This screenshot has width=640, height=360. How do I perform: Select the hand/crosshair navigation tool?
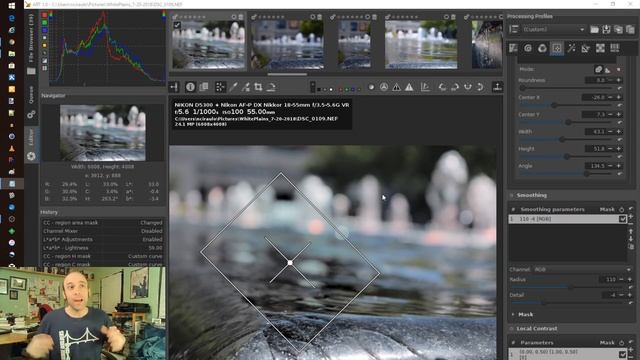point(220,87)
